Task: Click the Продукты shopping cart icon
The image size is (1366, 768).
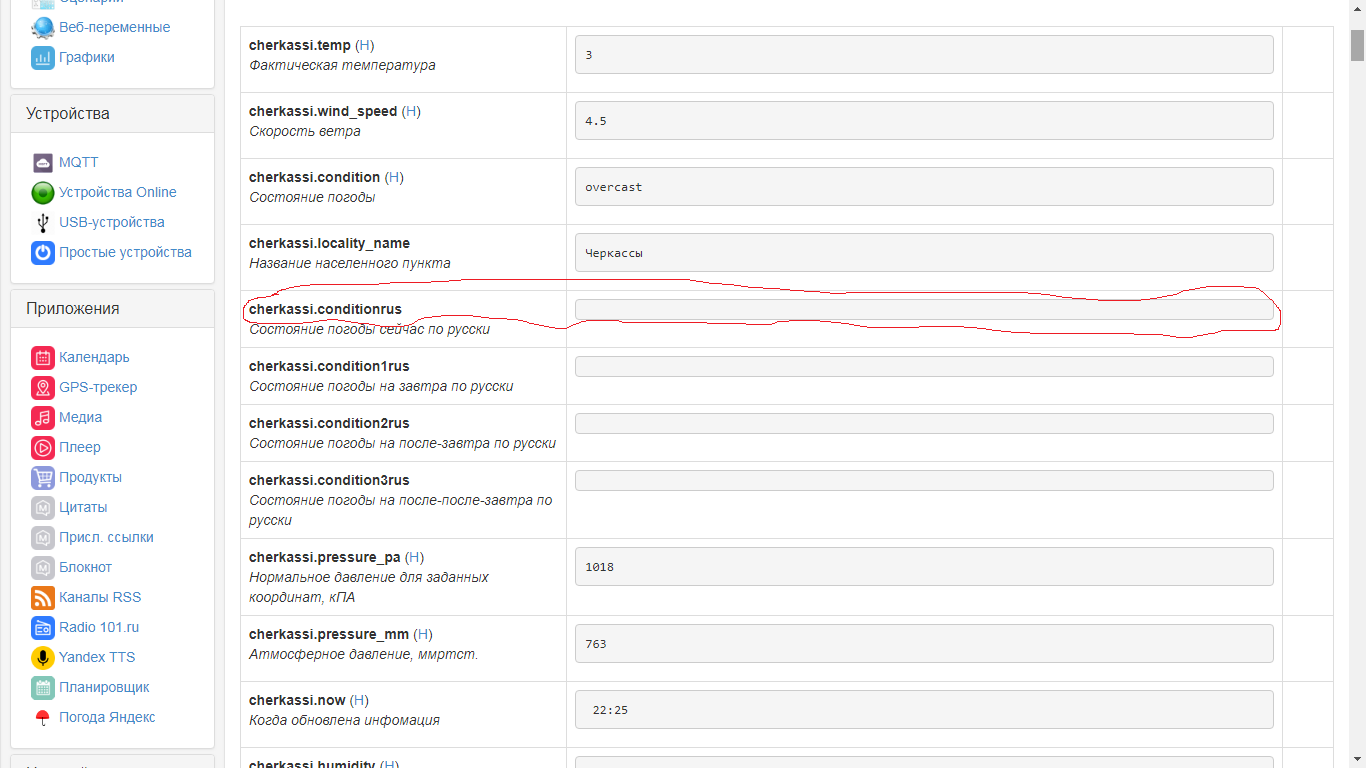Action: coord(42,477)
